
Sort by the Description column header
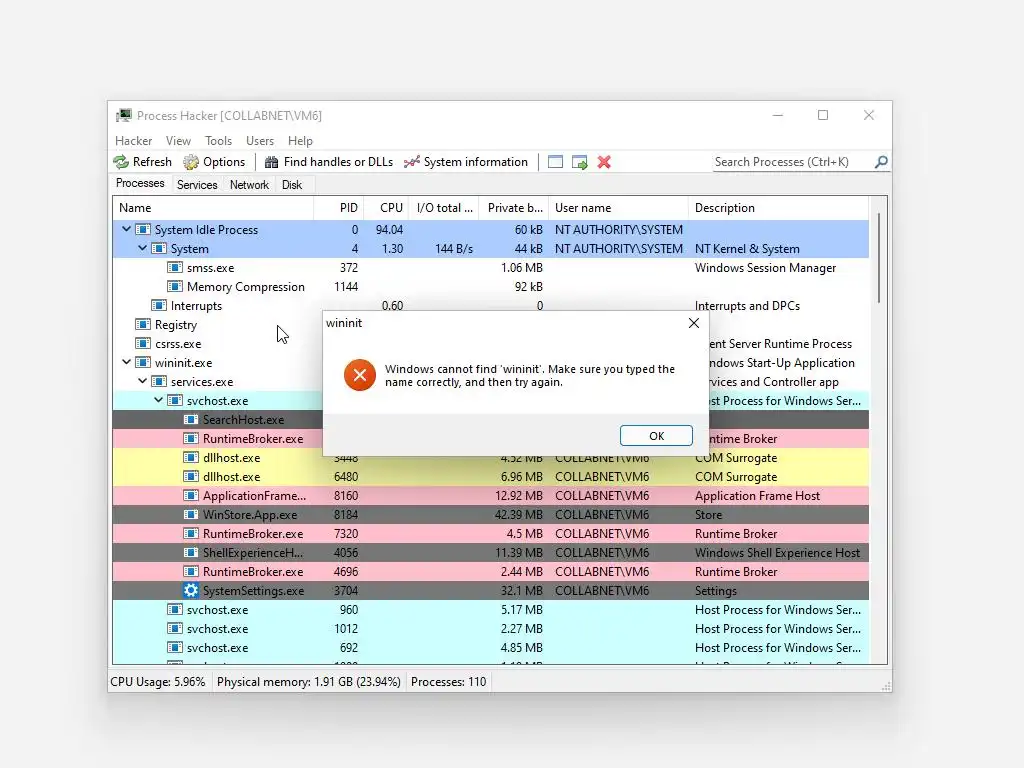[778, 208]
